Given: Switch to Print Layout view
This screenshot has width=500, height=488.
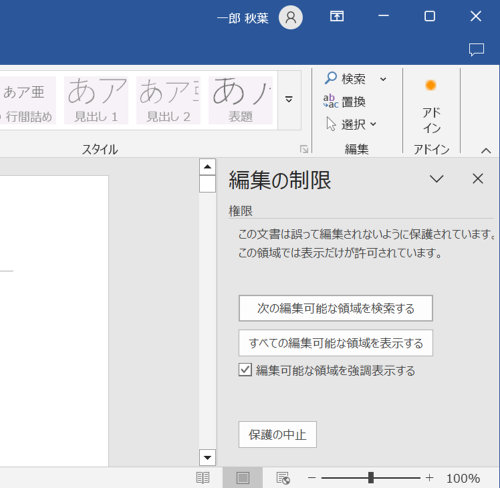Looking at the screenshot, I should [x=243, y=478].
